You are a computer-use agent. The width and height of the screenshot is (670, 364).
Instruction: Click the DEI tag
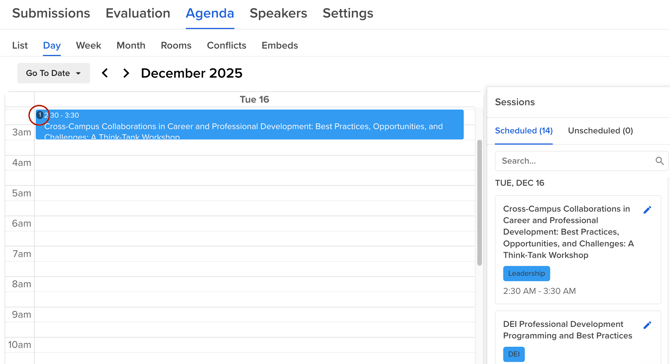(514, 354)
